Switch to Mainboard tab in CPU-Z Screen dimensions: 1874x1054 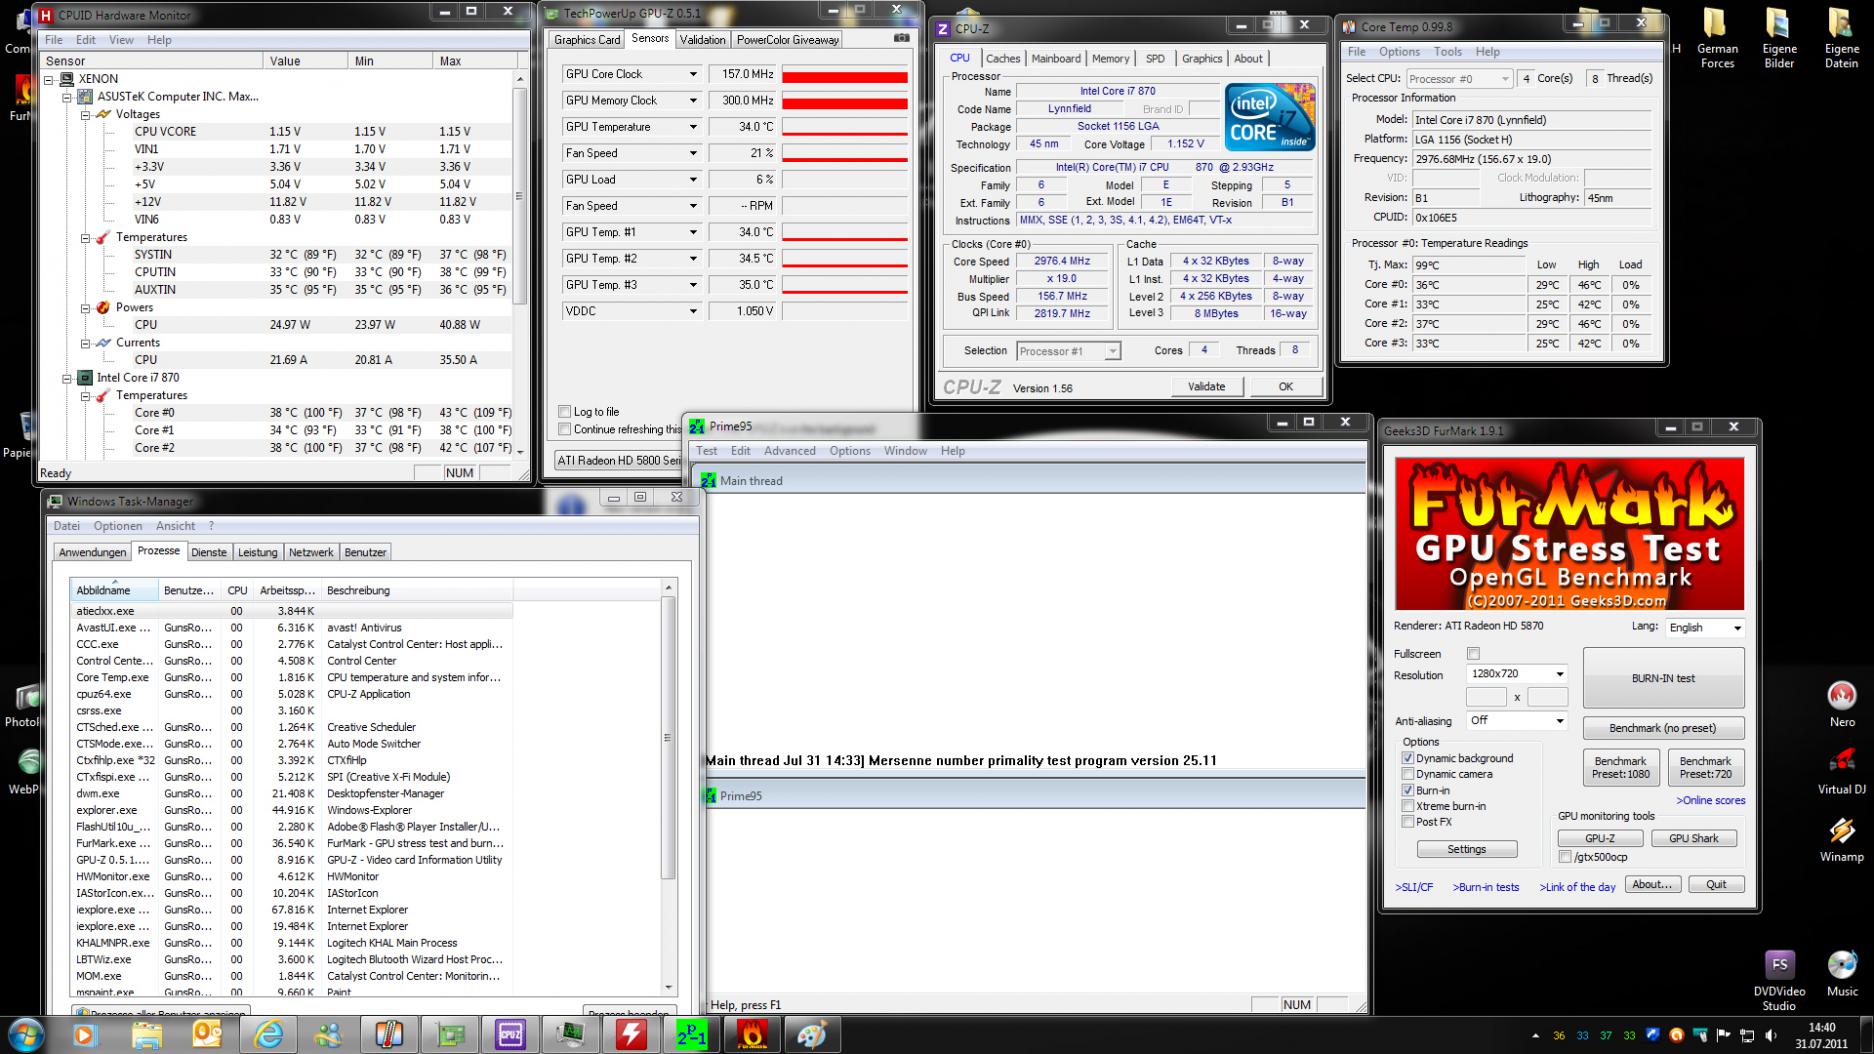pyautogui.click(x=1056, y=59)
